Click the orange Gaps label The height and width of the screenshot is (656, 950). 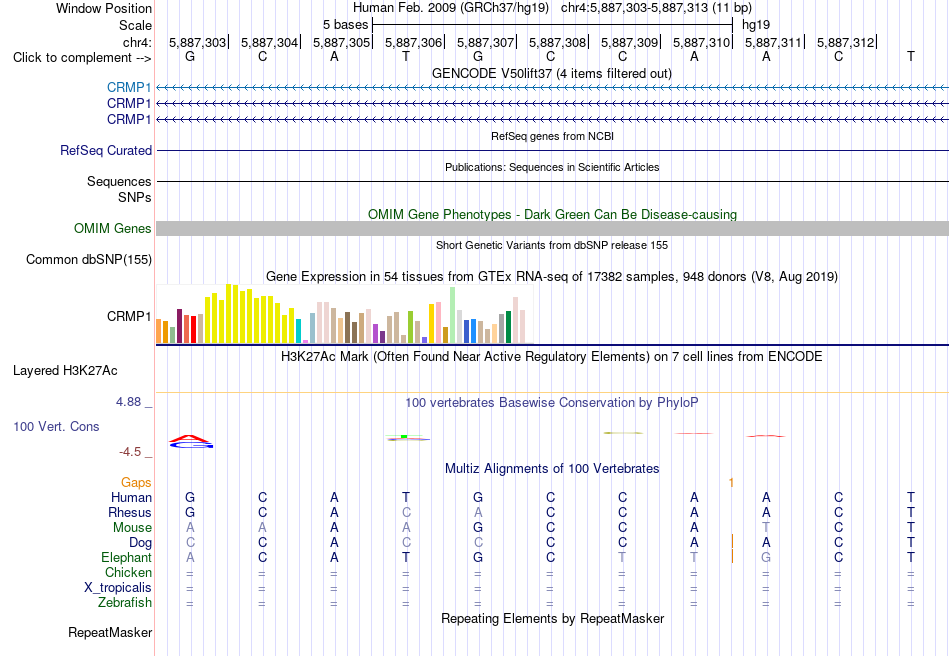(x=136, y=482)
